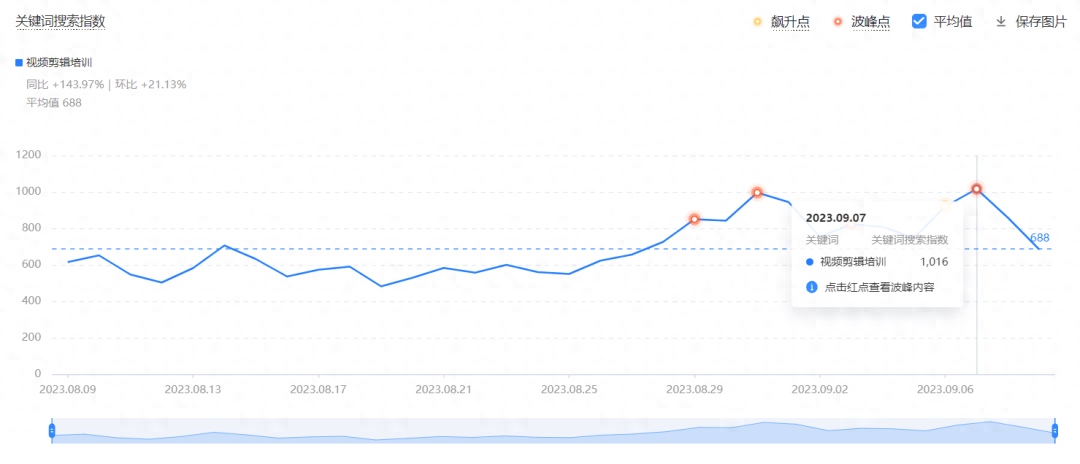The width and height of the screenshot is (1080, 464).
Task: Click the blue square before 视频剪辑培训 legend
Action: tap(19, 63)
